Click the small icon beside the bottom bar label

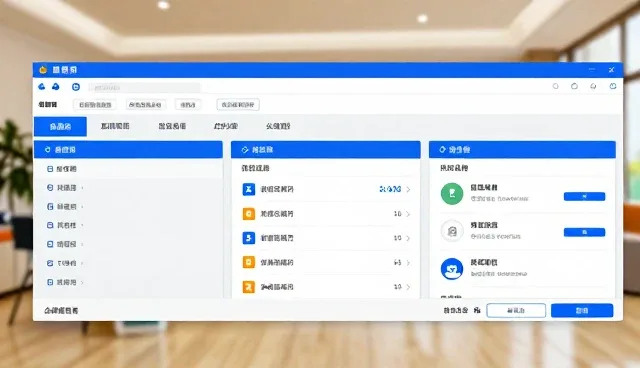point(477,310)
